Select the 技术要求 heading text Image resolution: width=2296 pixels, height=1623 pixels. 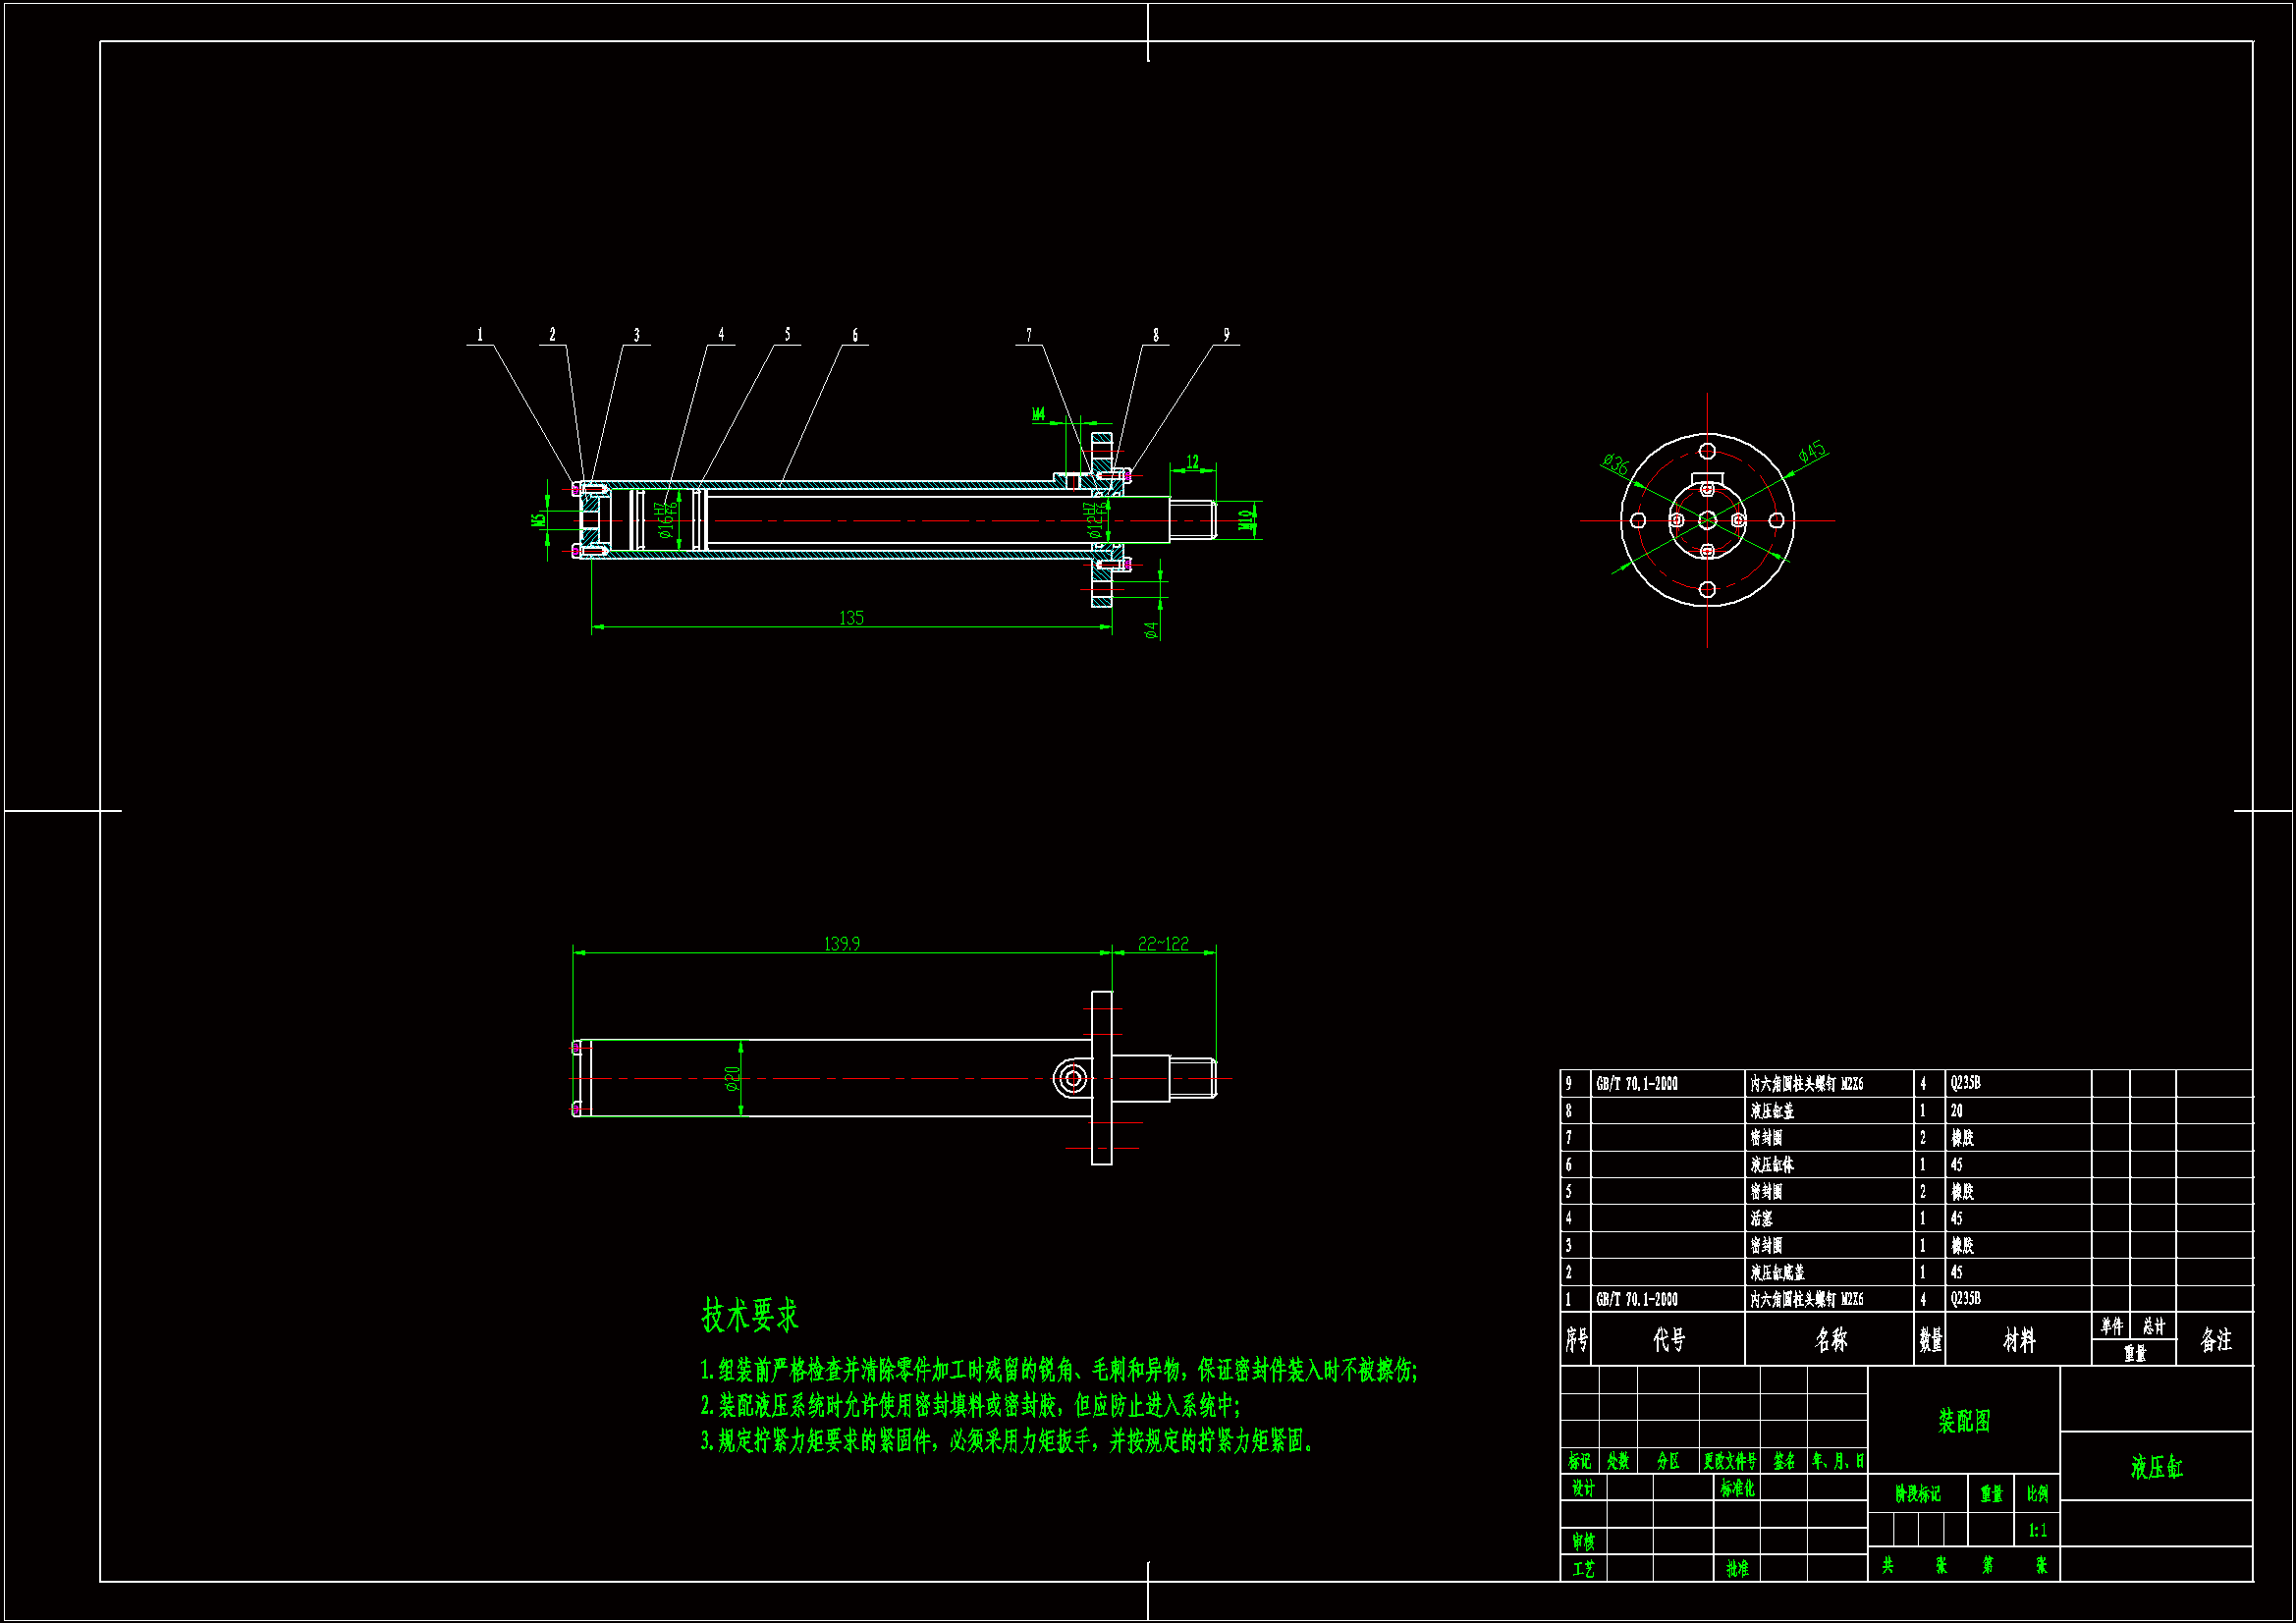750,1315
